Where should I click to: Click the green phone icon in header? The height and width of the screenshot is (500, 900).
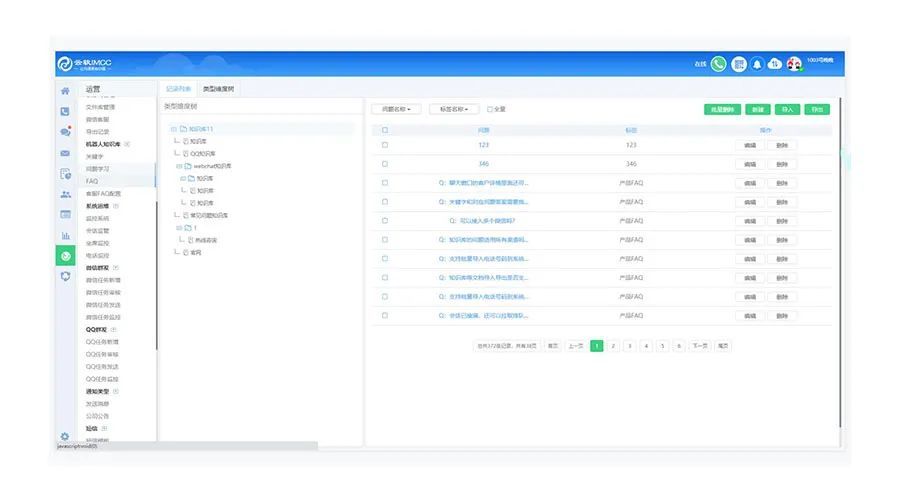click(718, 64)
